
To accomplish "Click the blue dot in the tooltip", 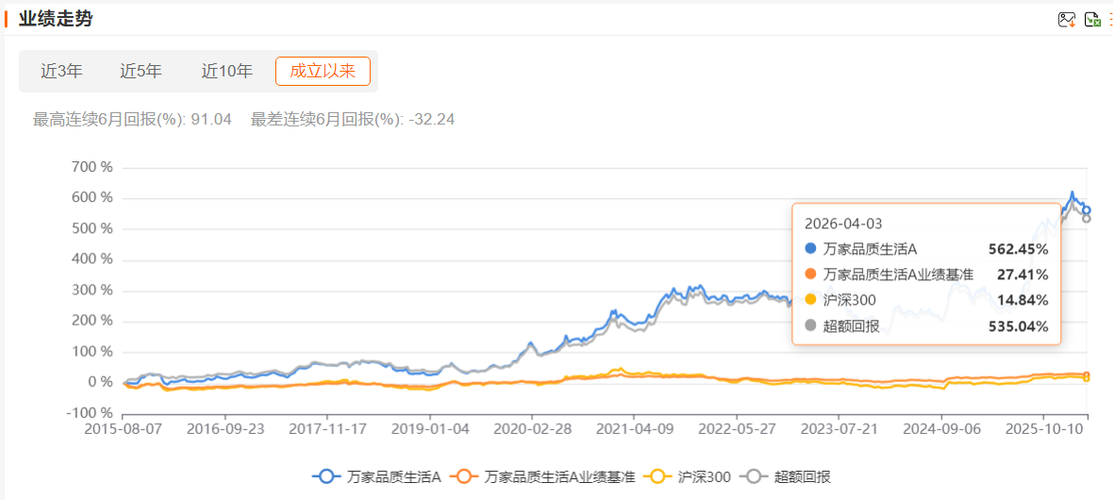I will pyautogui.click(x=810, y=249).
